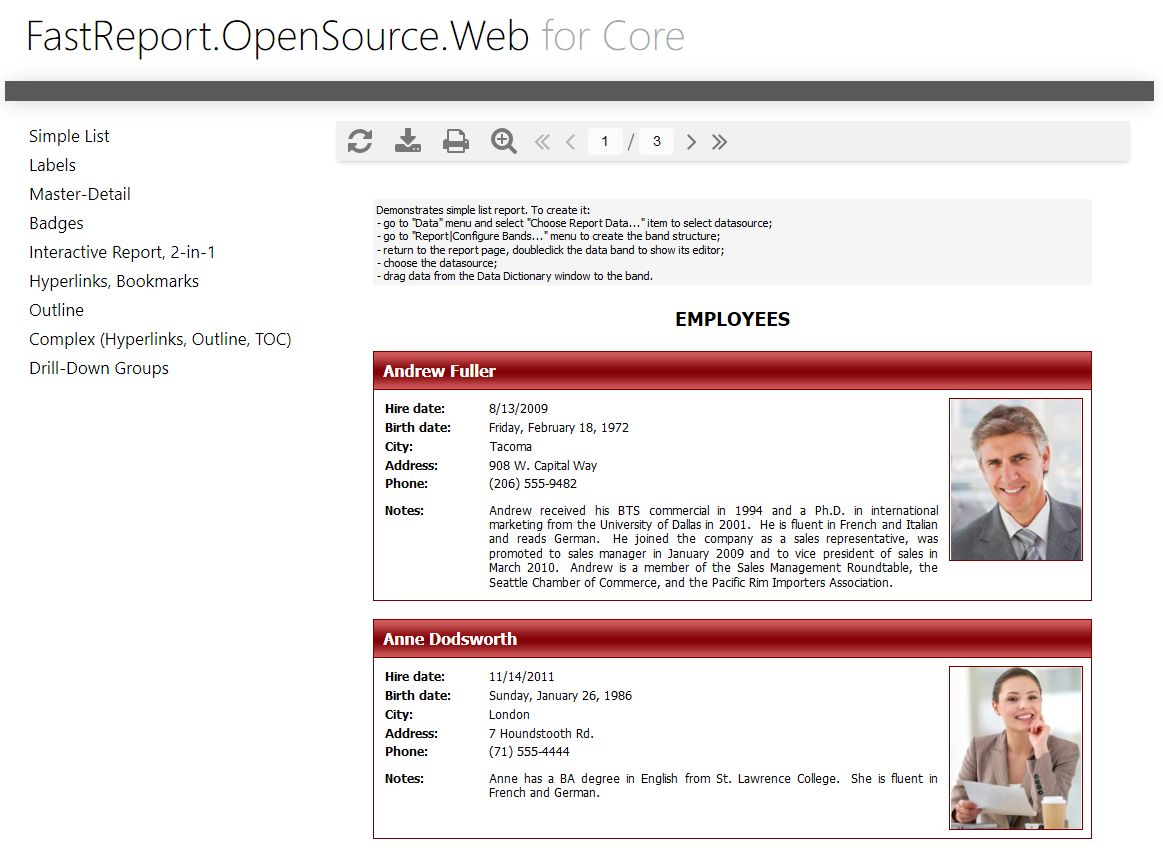
Task: Select the Labels report sample
Action: [52, 165]
